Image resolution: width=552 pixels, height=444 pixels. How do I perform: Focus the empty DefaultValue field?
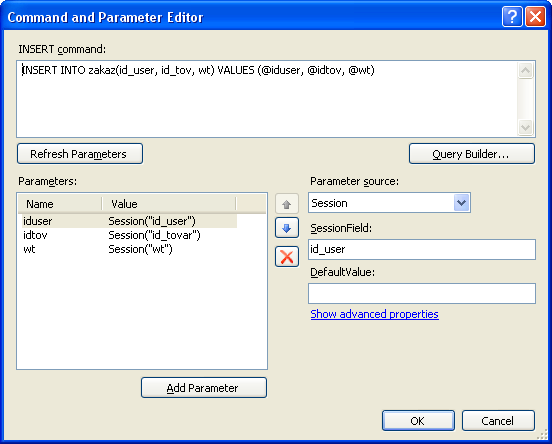pos(422,293)
